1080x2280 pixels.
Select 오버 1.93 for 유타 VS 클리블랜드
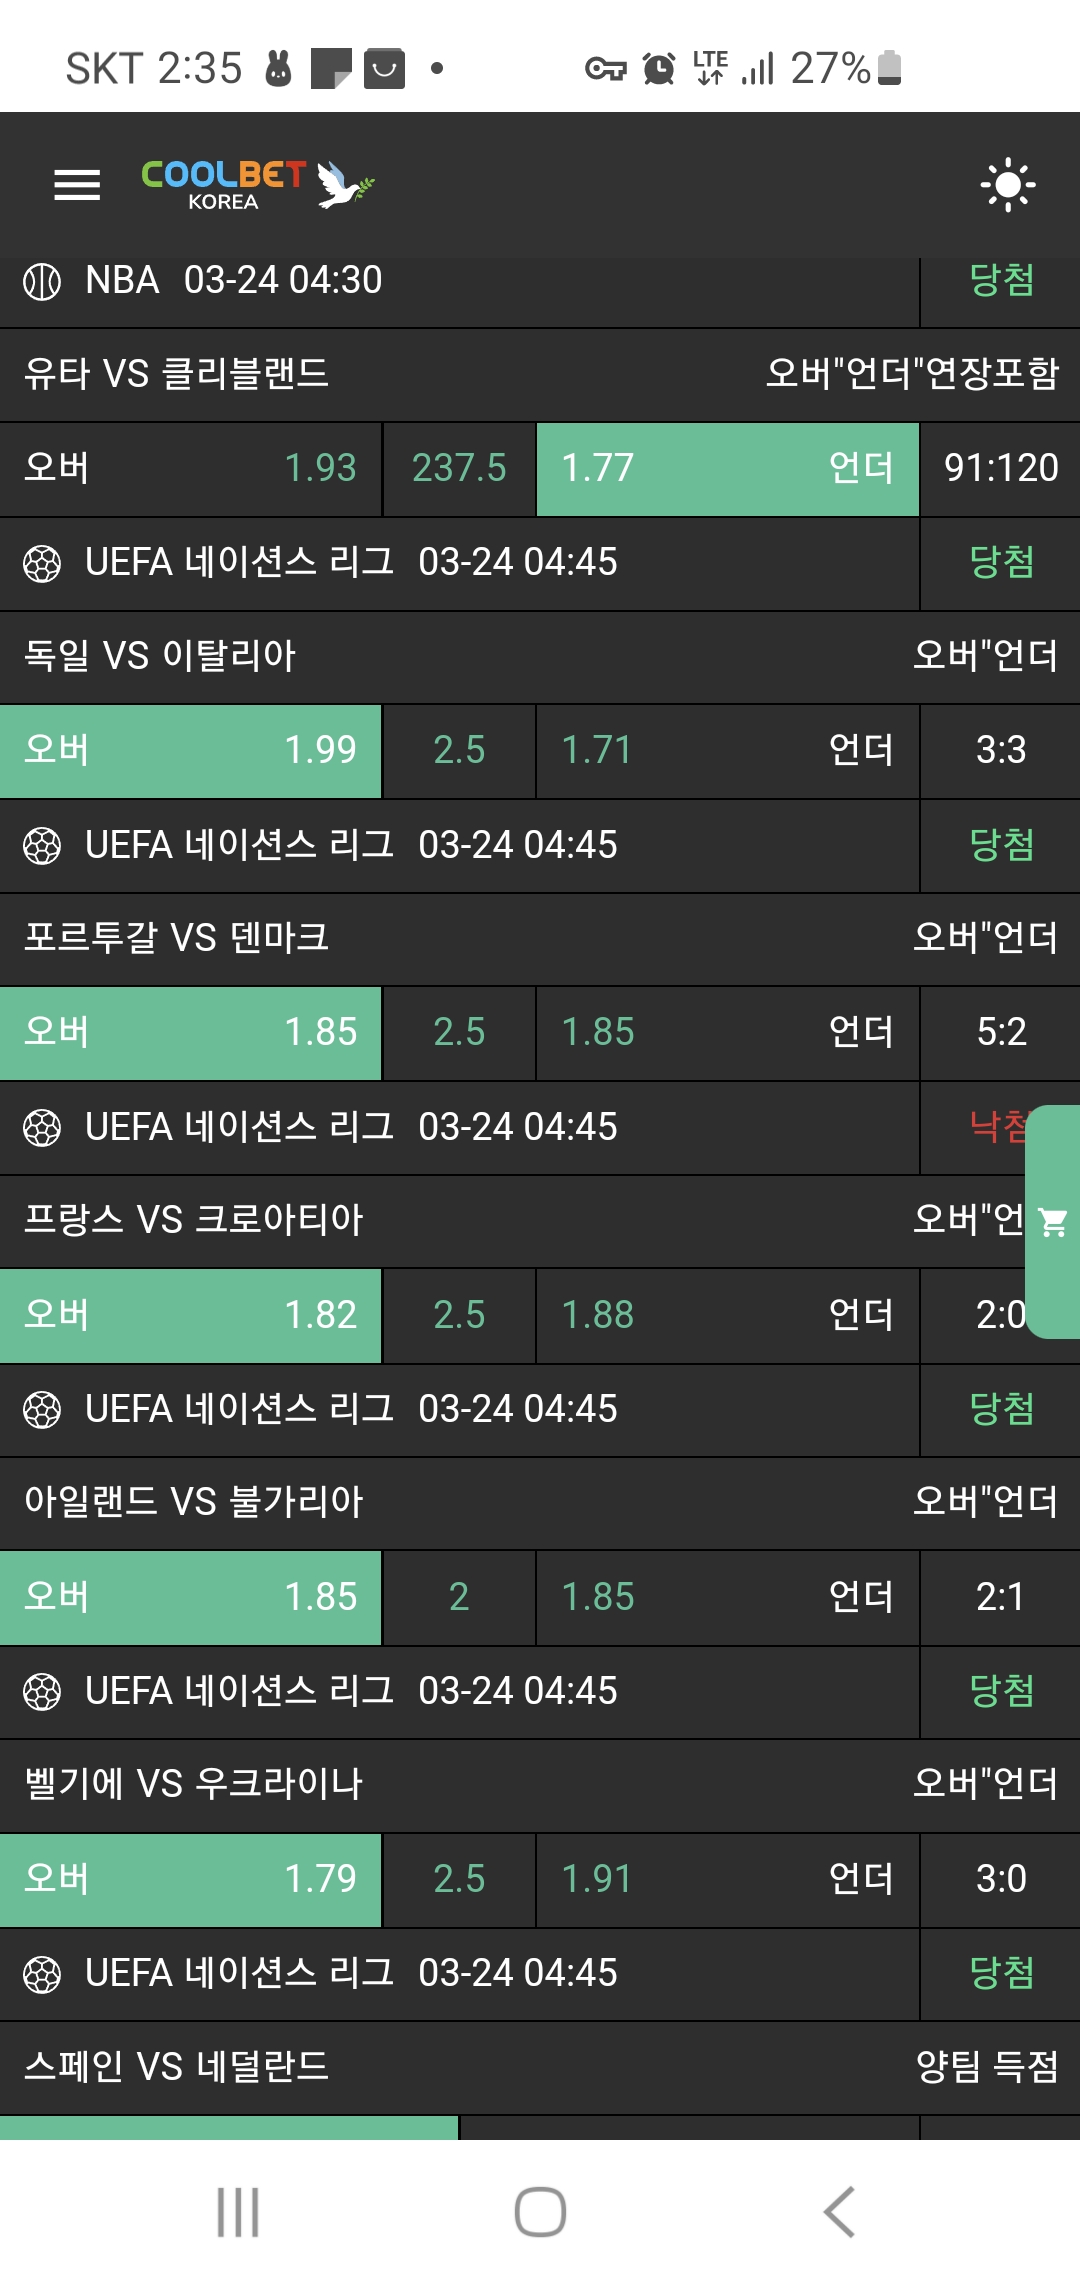click(190, 468)
